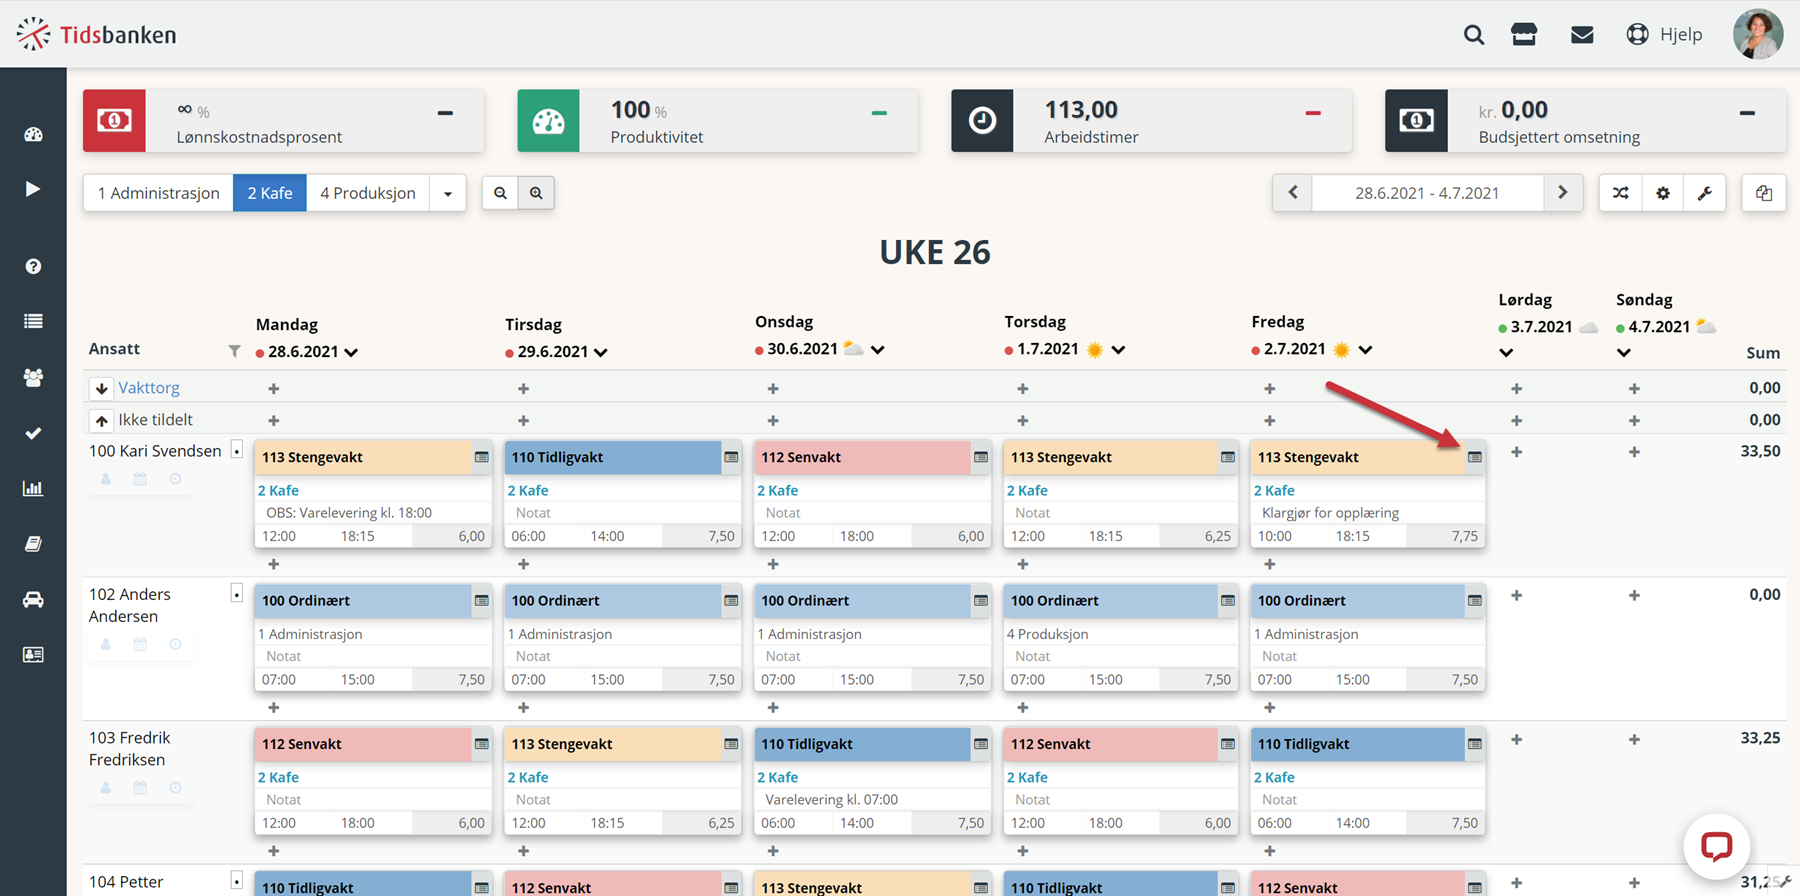This screenshot has height=896, width=1800.
Task: Open Anders Andersen's Monday Ordinært shift menu
Action: (x=481, y=600)
